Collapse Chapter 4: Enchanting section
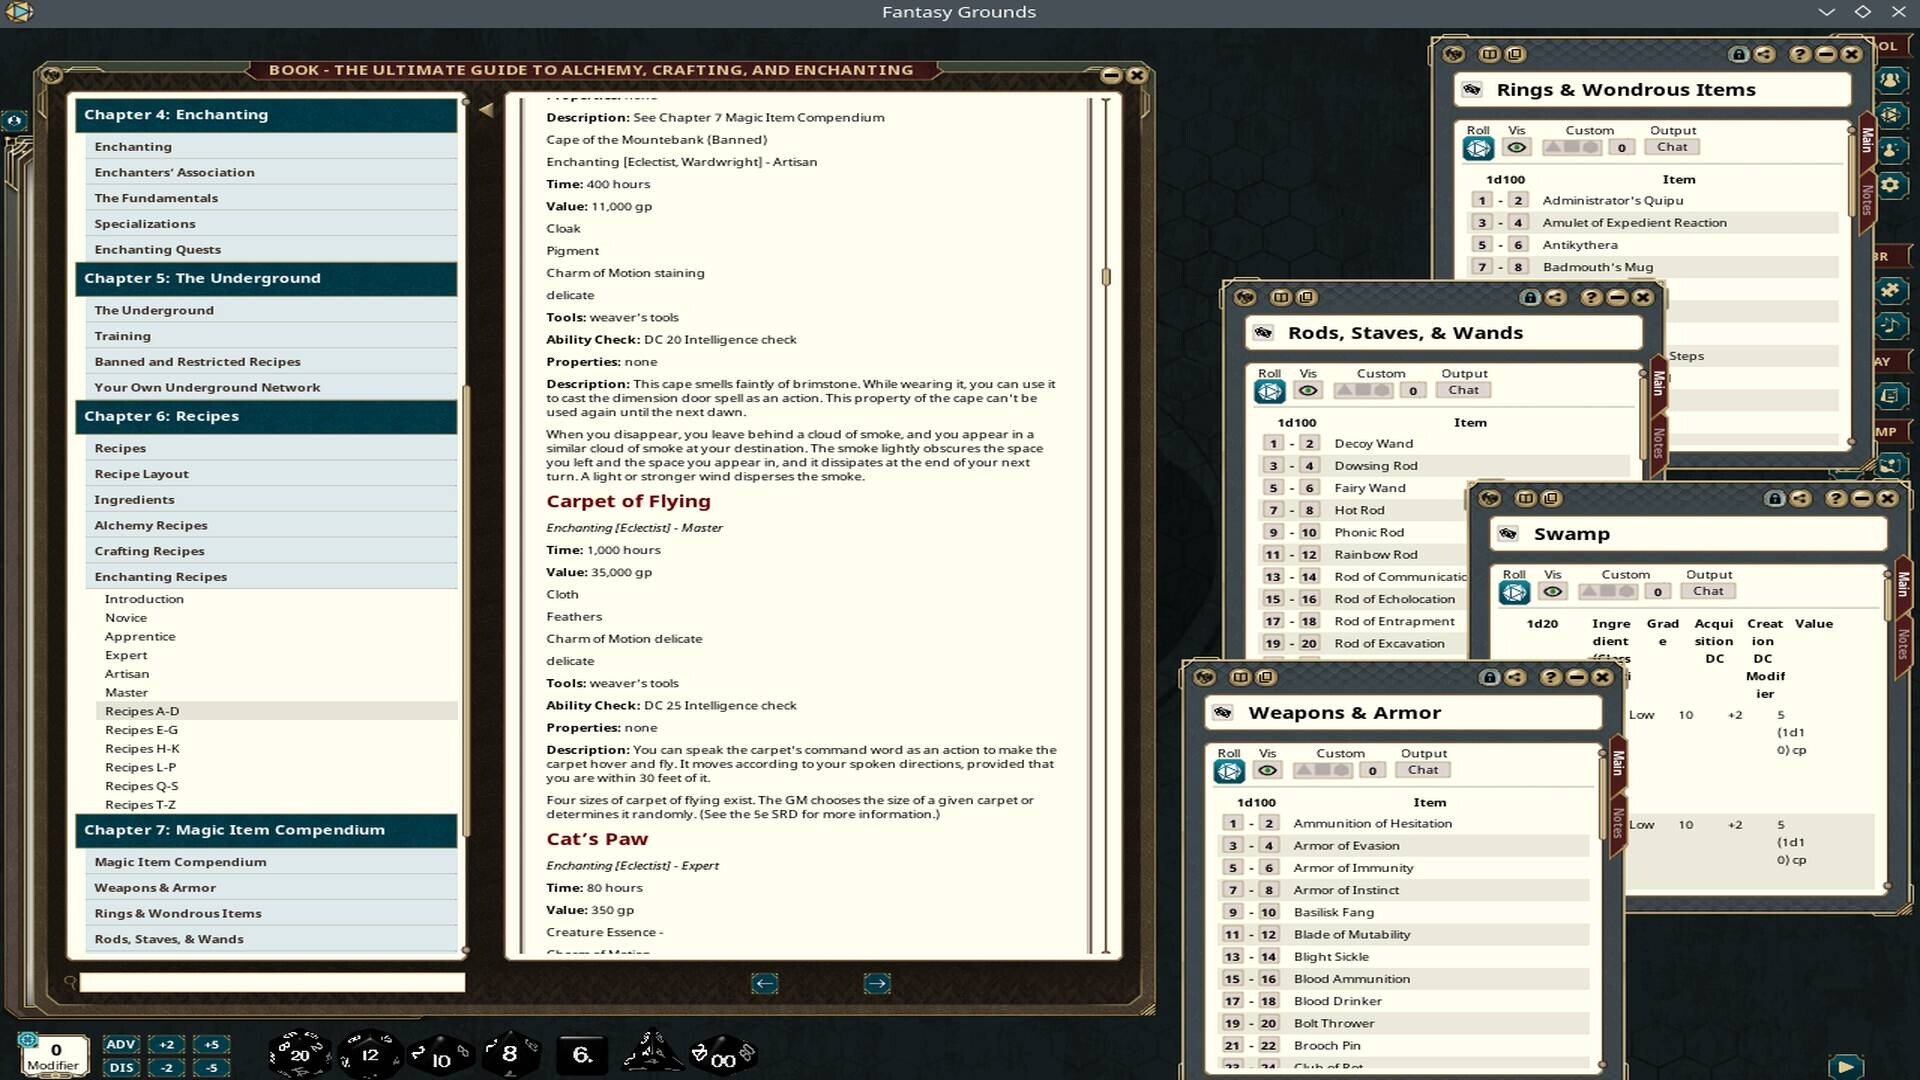The image size is (1920, 1080). pos(266,115)
